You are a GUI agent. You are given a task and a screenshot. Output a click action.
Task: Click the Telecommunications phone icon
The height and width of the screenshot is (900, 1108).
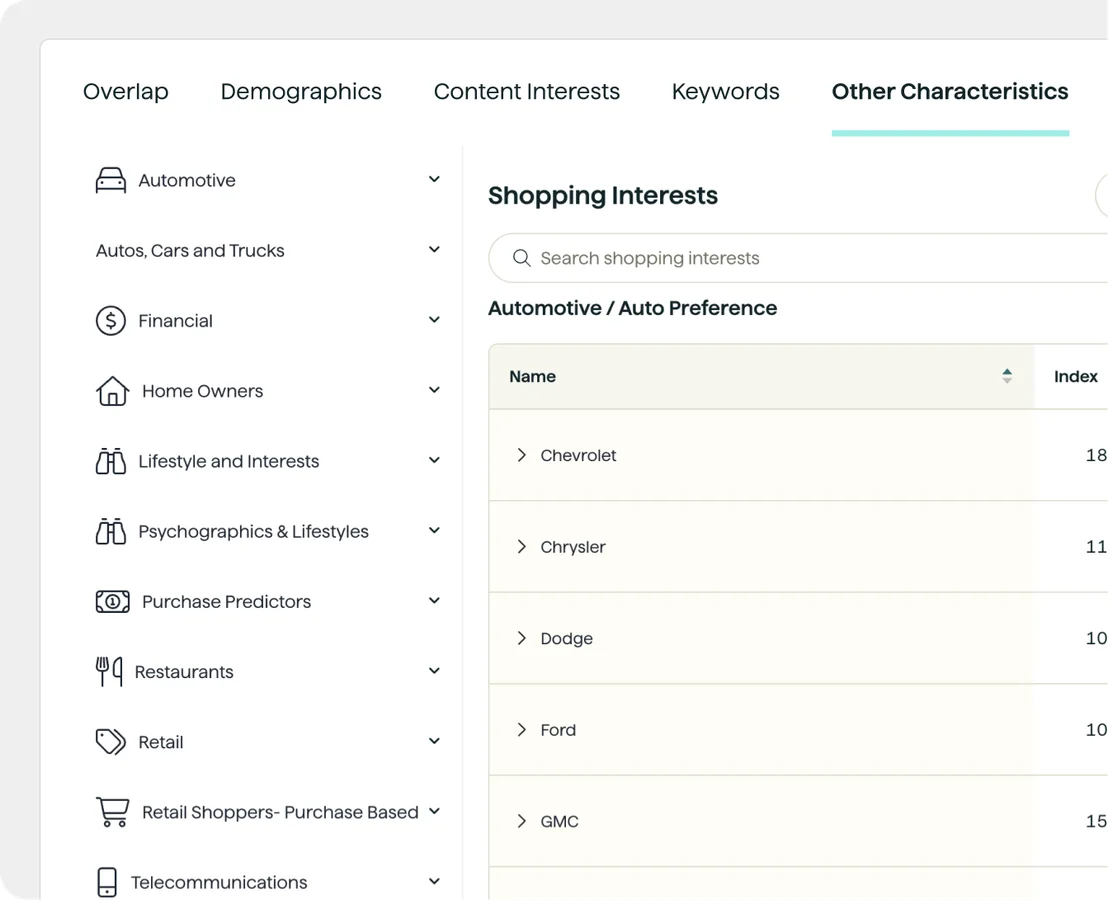(107, 882)
